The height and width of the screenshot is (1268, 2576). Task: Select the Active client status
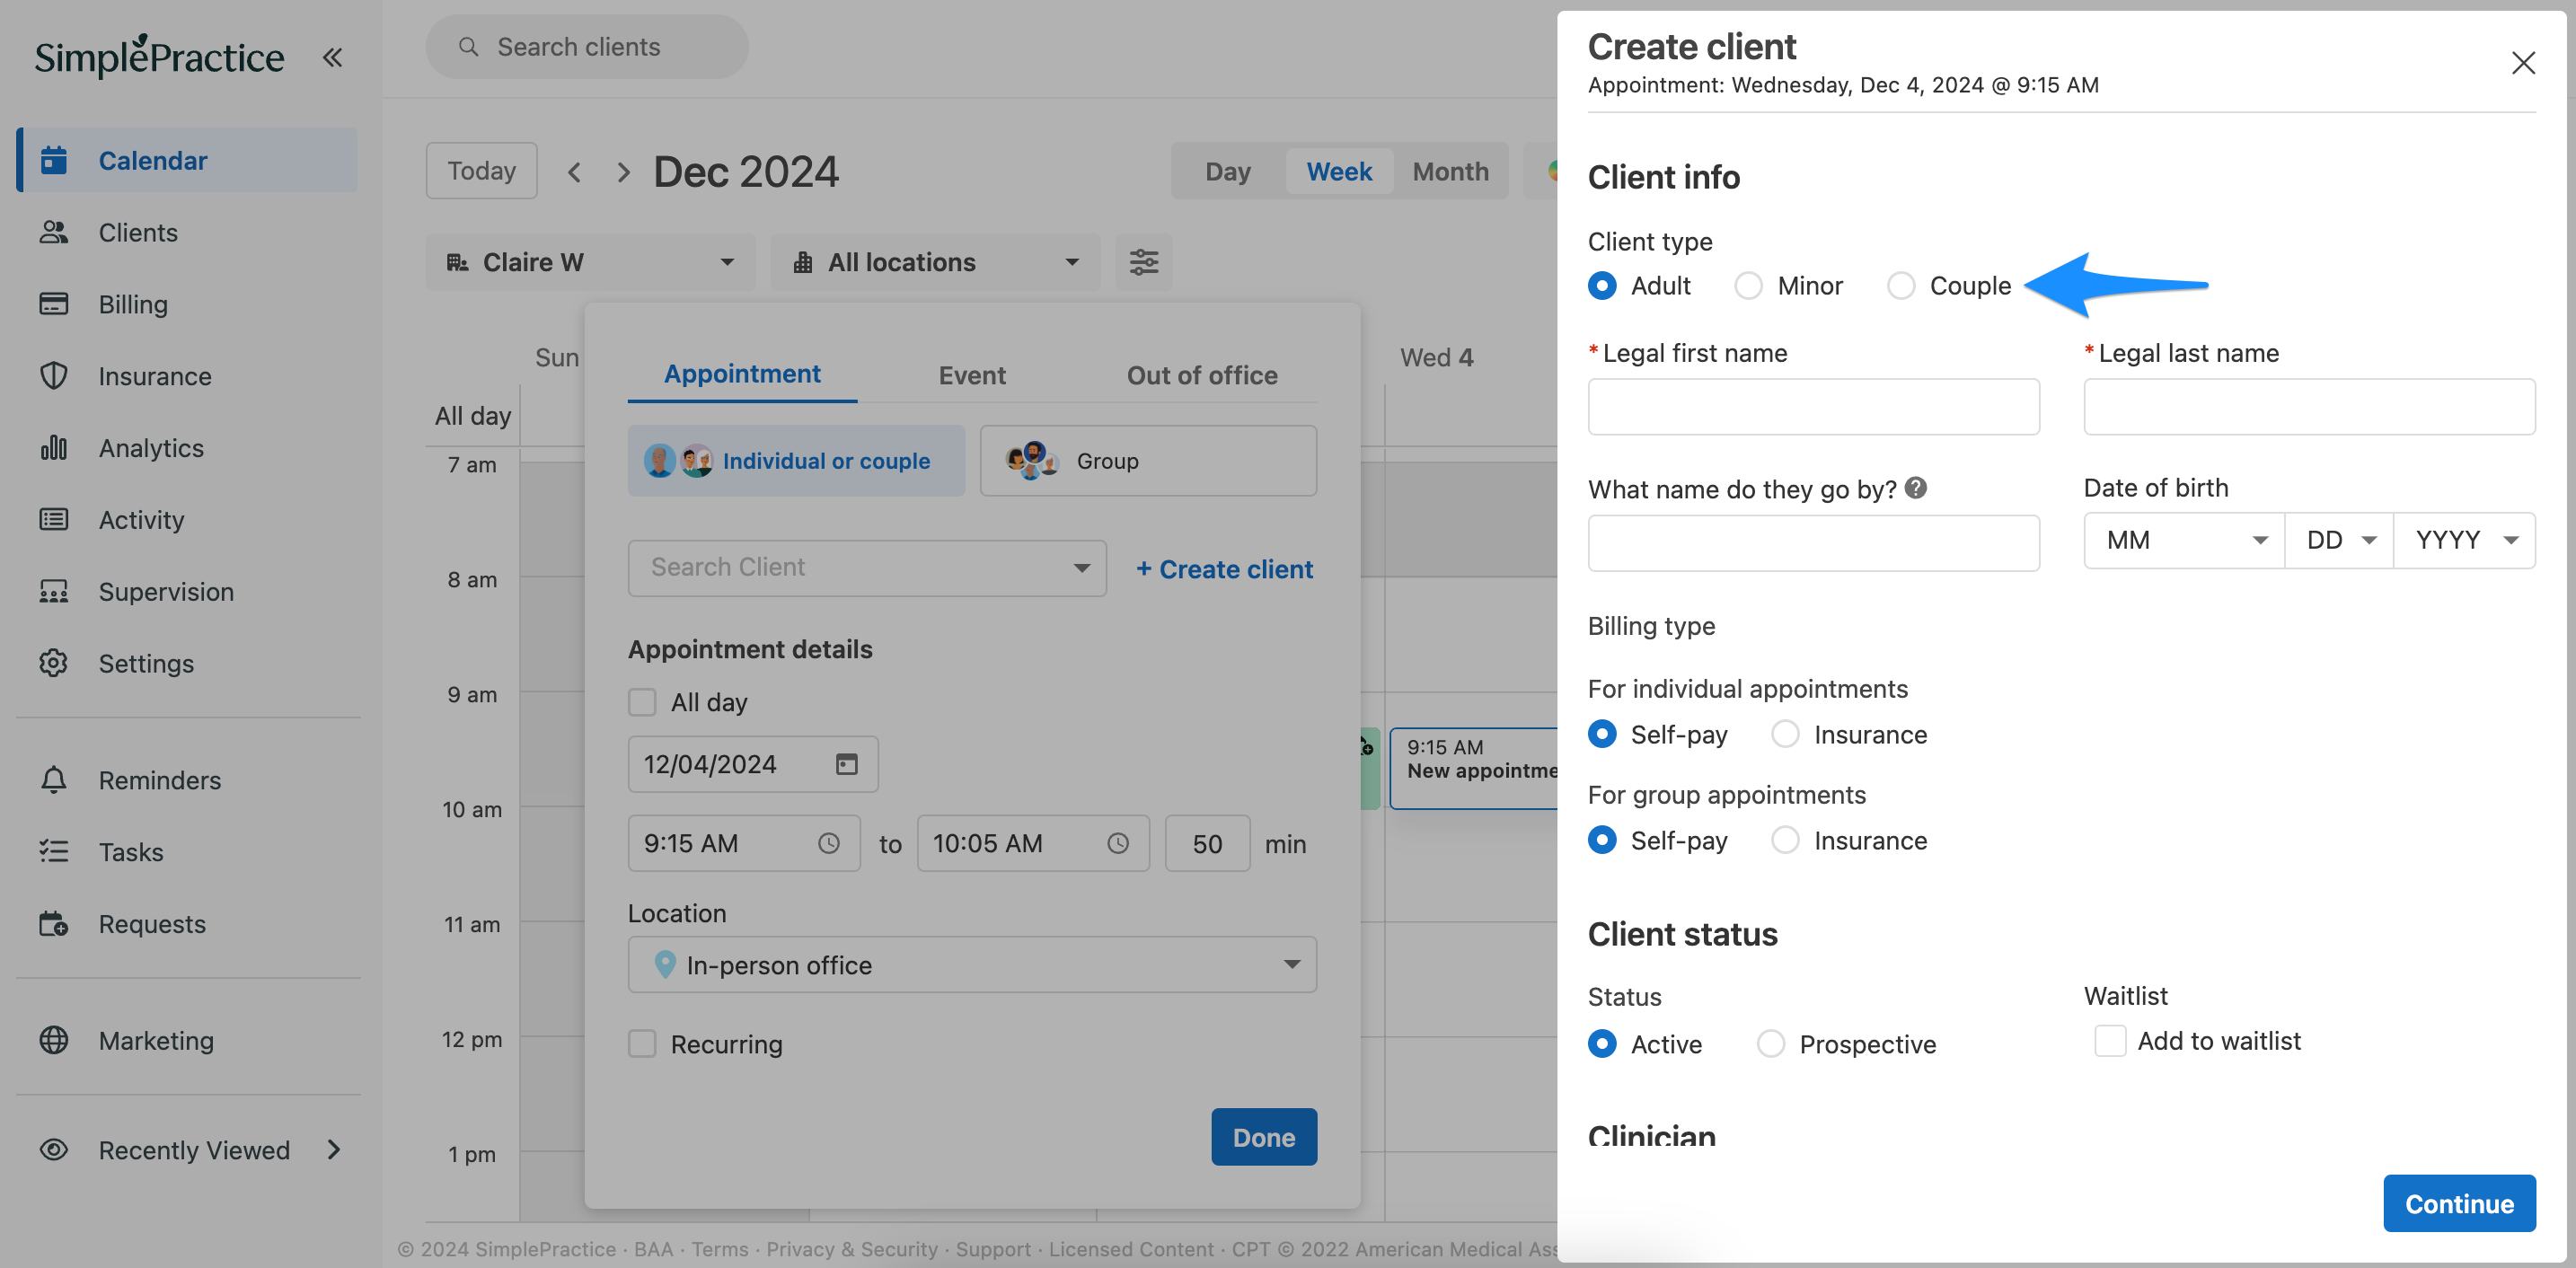pyautogui.click(x=1602, y=1044)
